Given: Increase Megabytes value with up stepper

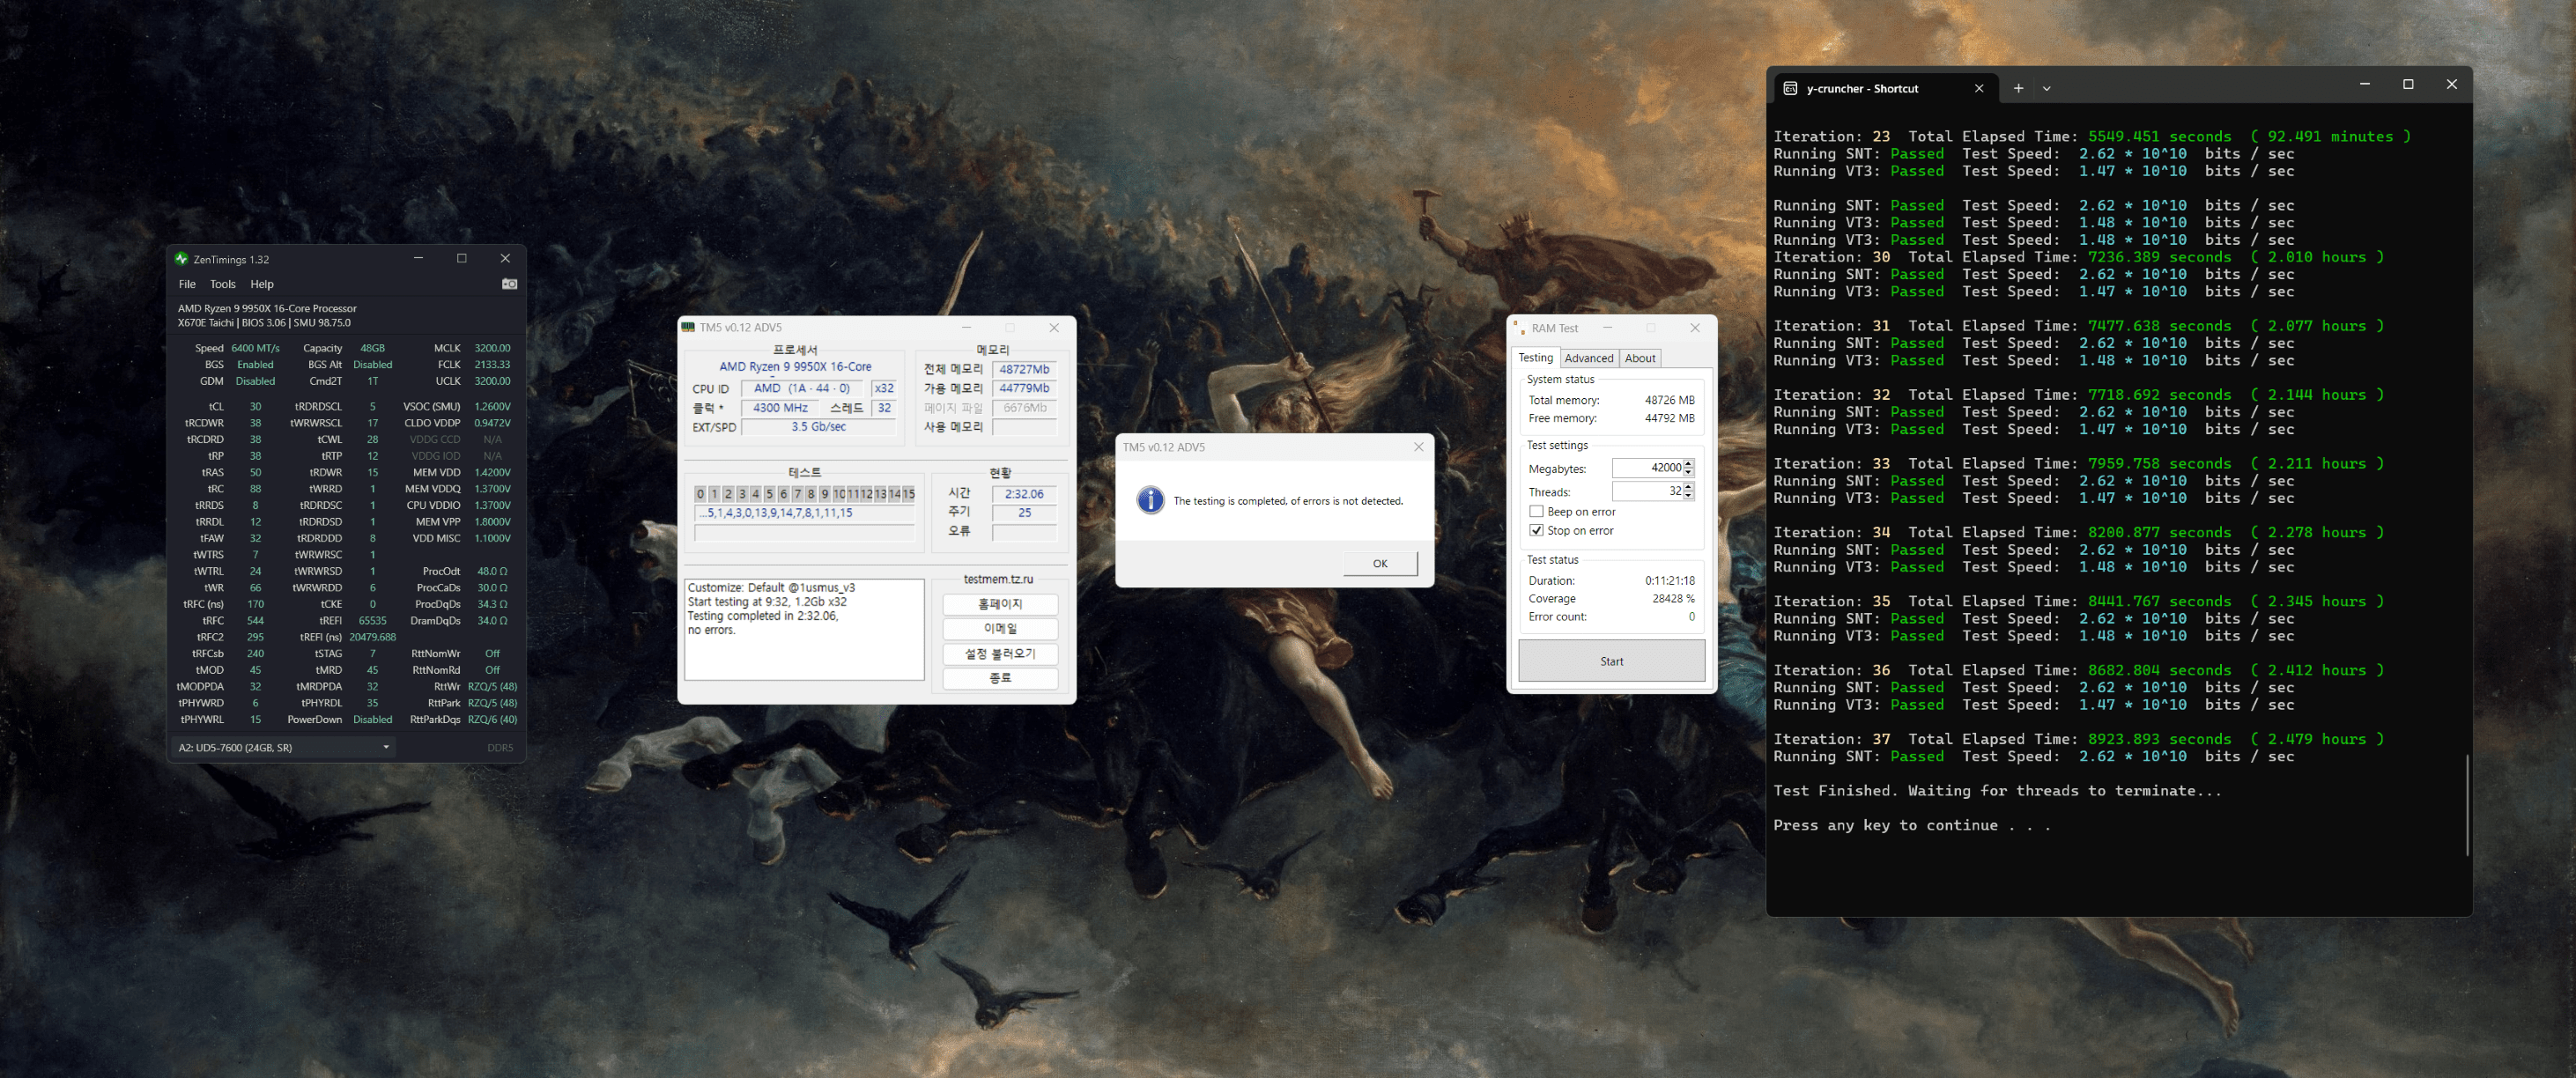Looking at the screenshot, I should coord(1689,463).
